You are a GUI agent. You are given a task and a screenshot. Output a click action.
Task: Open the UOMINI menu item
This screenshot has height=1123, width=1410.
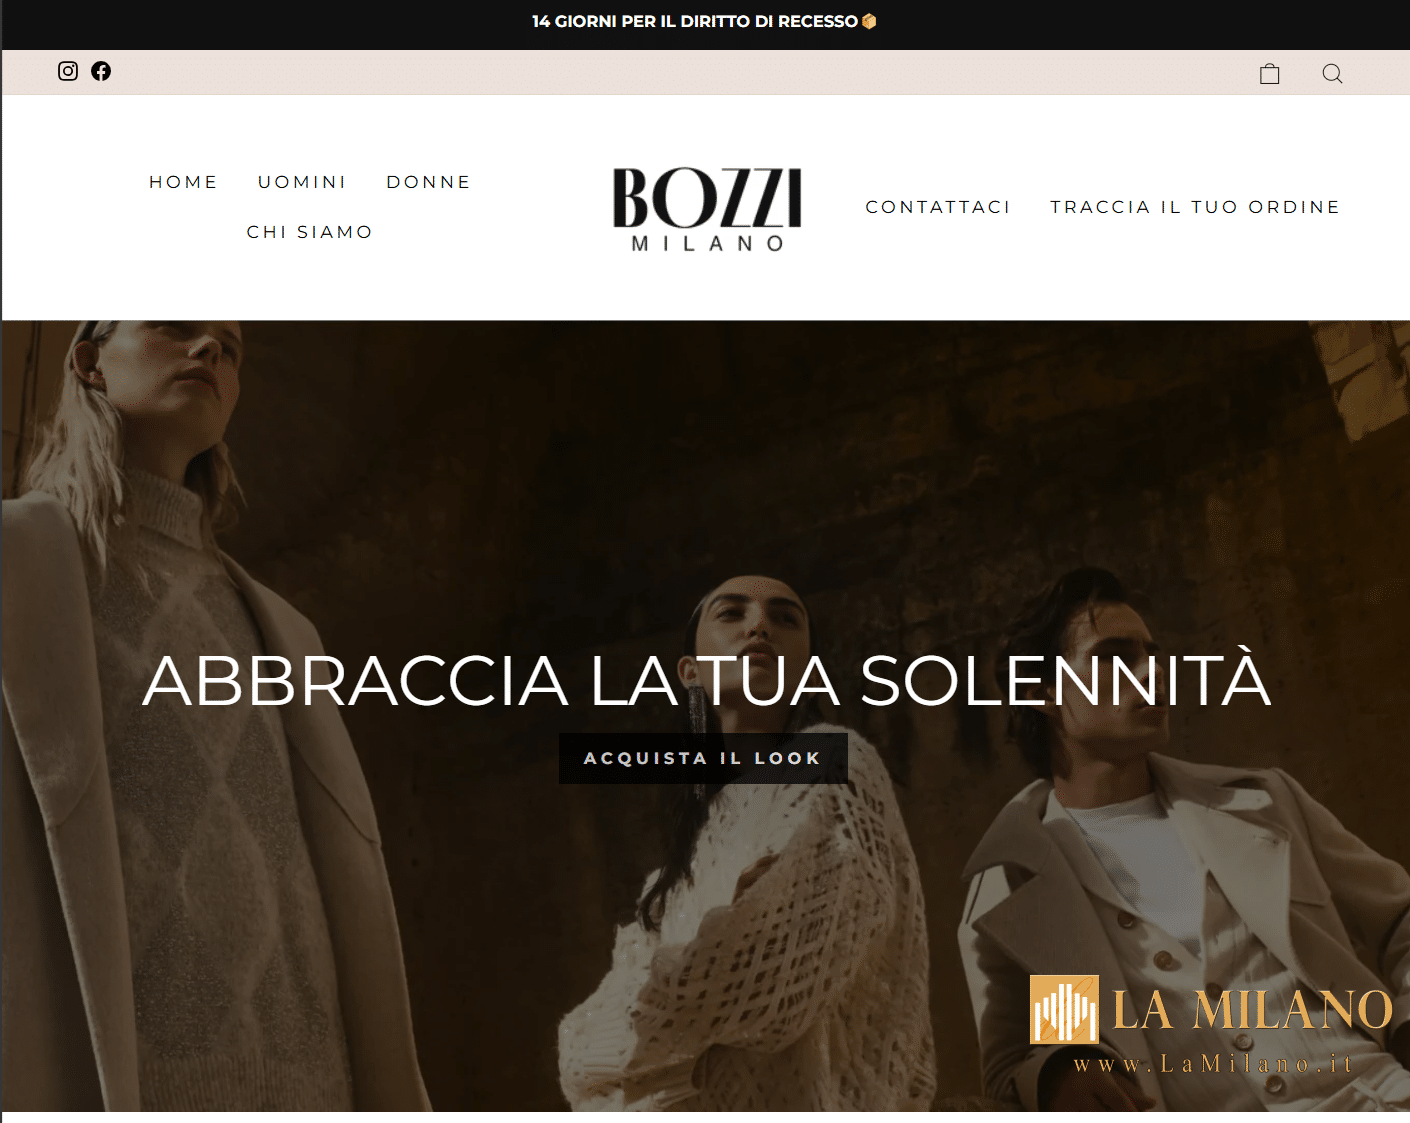click(x=302, y=182)
